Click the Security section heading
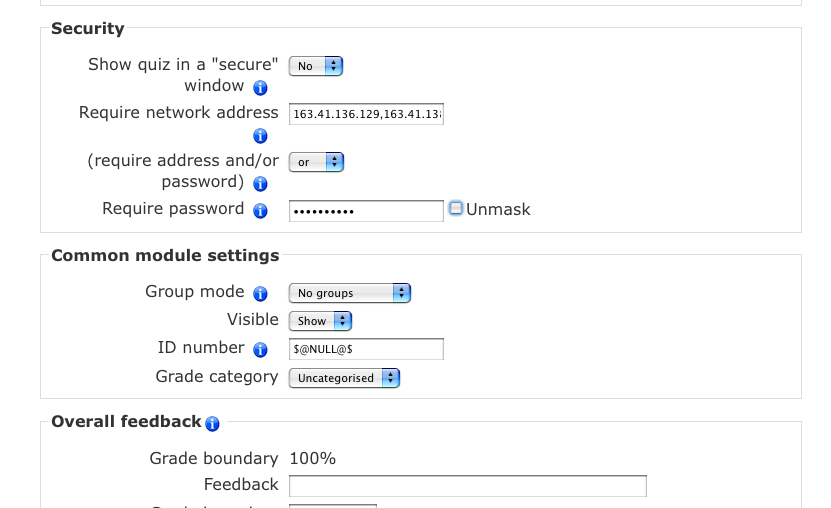 (88, 28)
